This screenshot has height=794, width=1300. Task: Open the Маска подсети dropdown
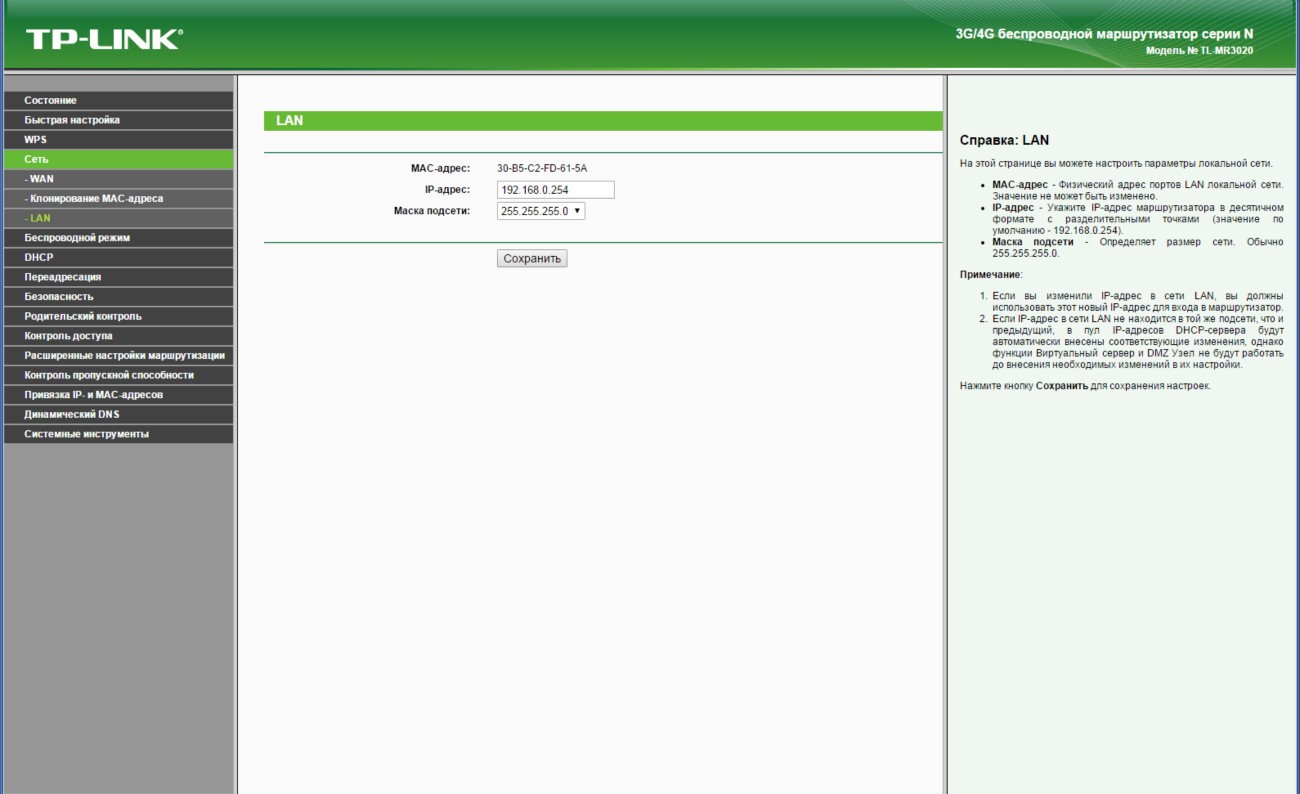tap(541, 211)
